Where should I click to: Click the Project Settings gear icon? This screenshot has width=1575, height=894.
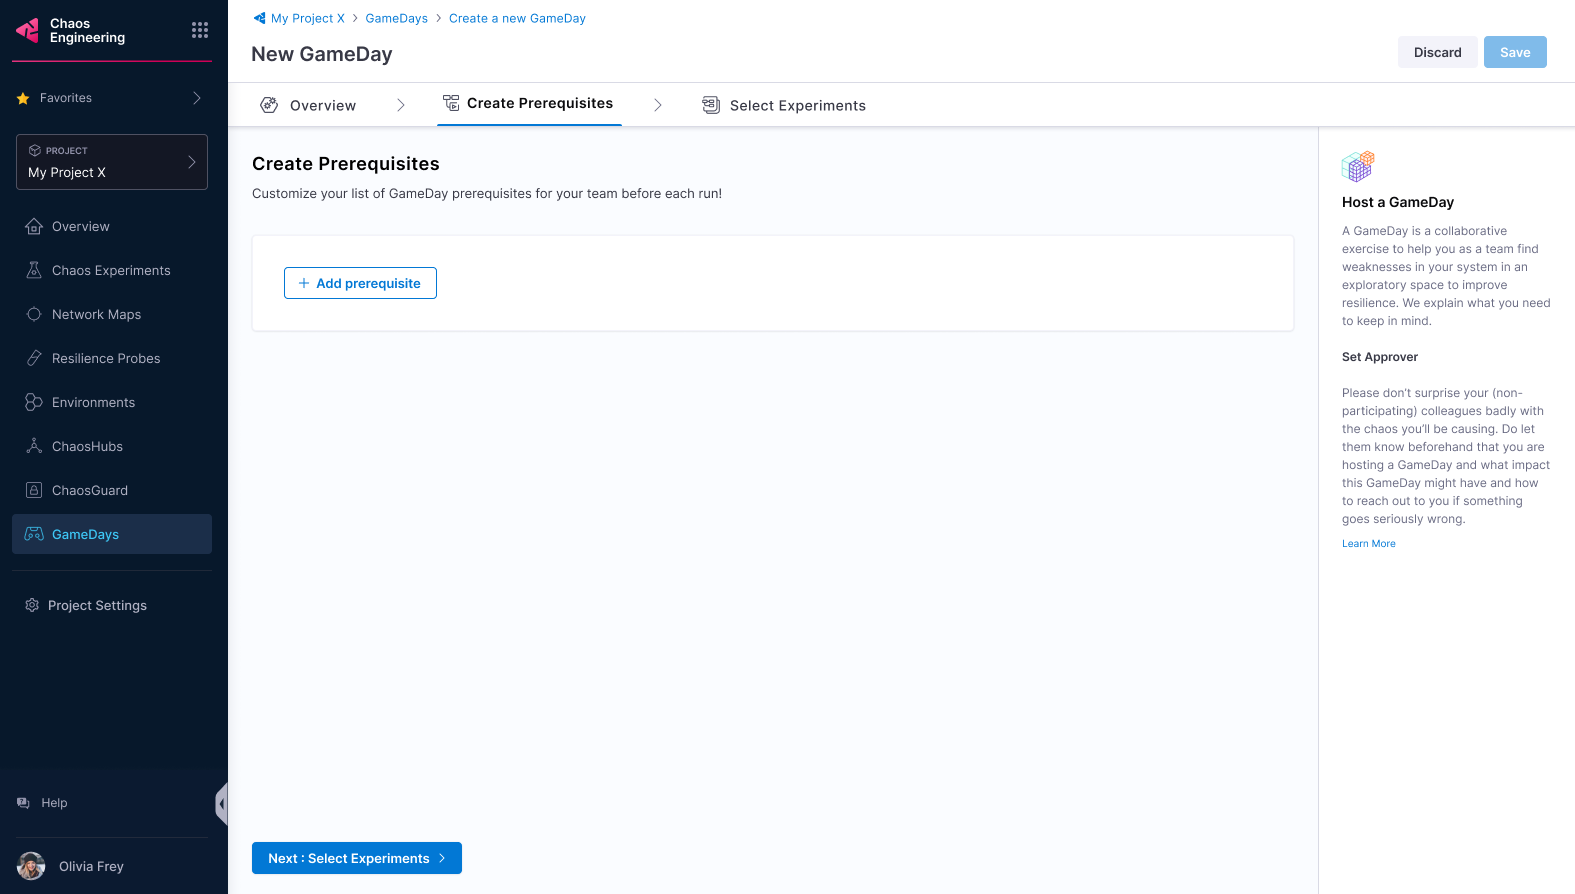(32, 605)
